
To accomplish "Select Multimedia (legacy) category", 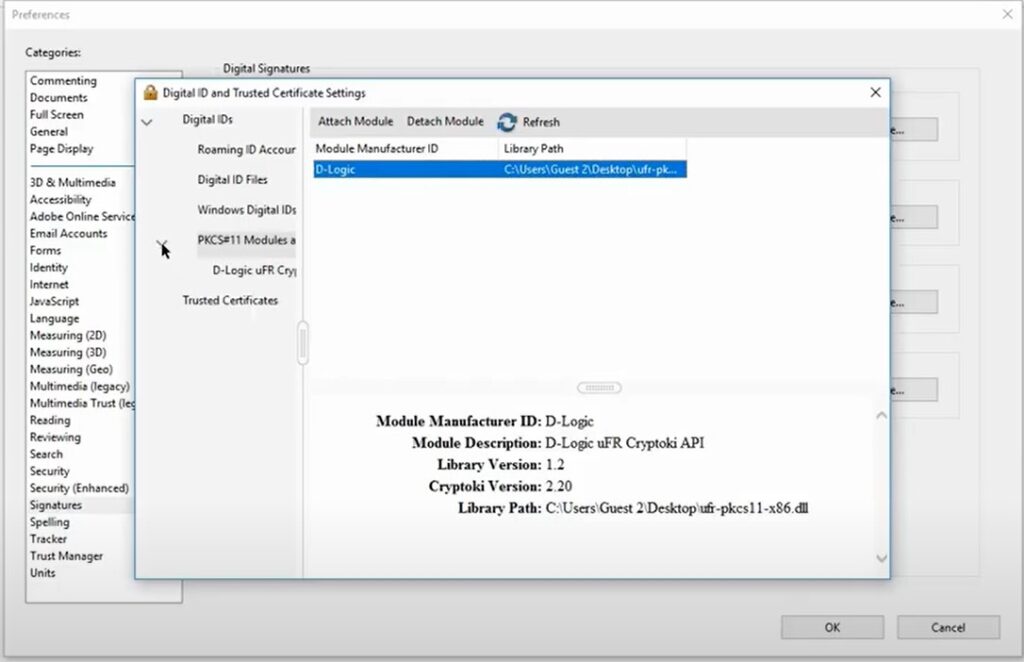I will pos(80,386).
